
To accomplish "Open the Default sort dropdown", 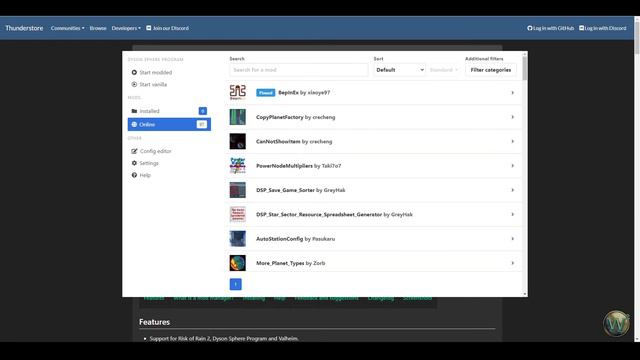I will [x=400, y=70].
